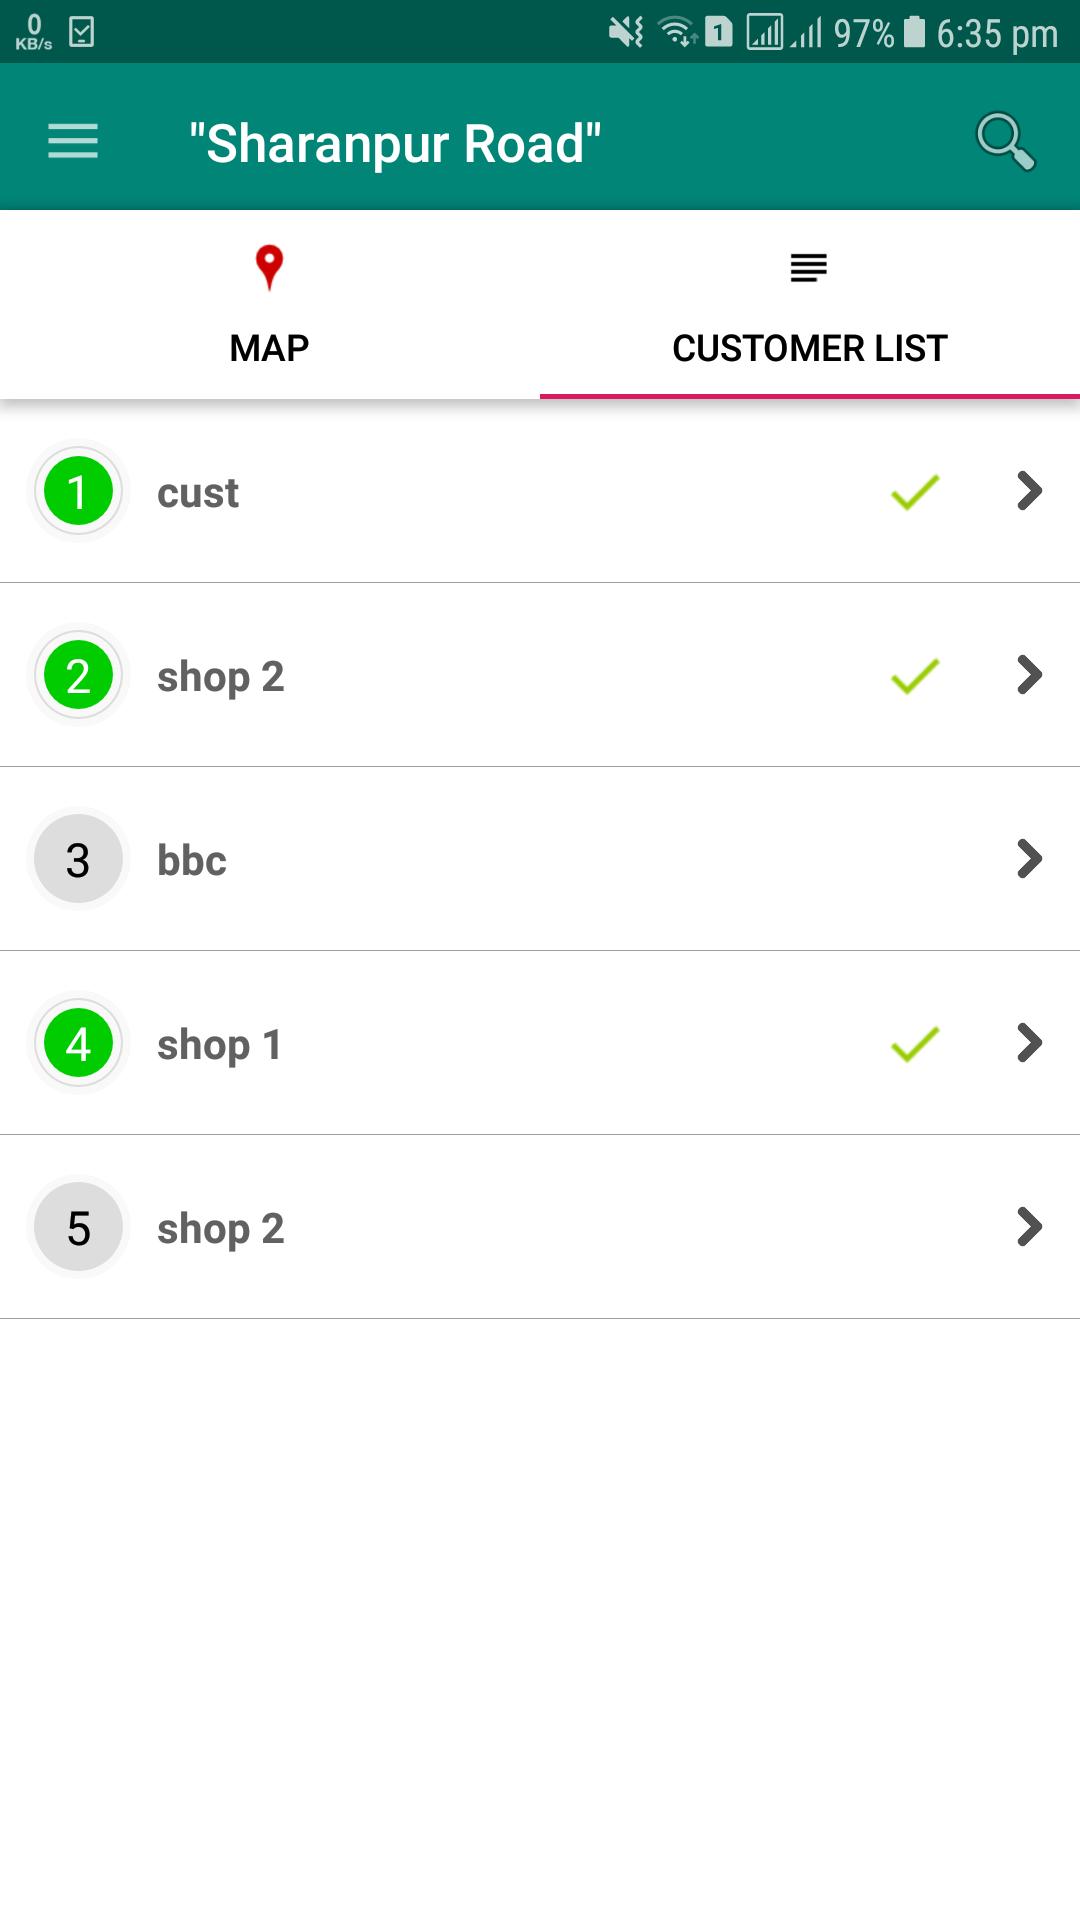This screenshot has width=1080, height=1920.
Task: Tap the customer list lines icon
Action: coord(809,268)
